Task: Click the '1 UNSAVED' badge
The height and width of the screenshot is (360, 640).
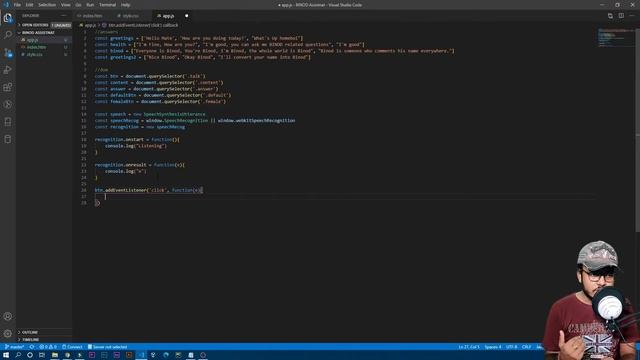Action: (61, 25)
